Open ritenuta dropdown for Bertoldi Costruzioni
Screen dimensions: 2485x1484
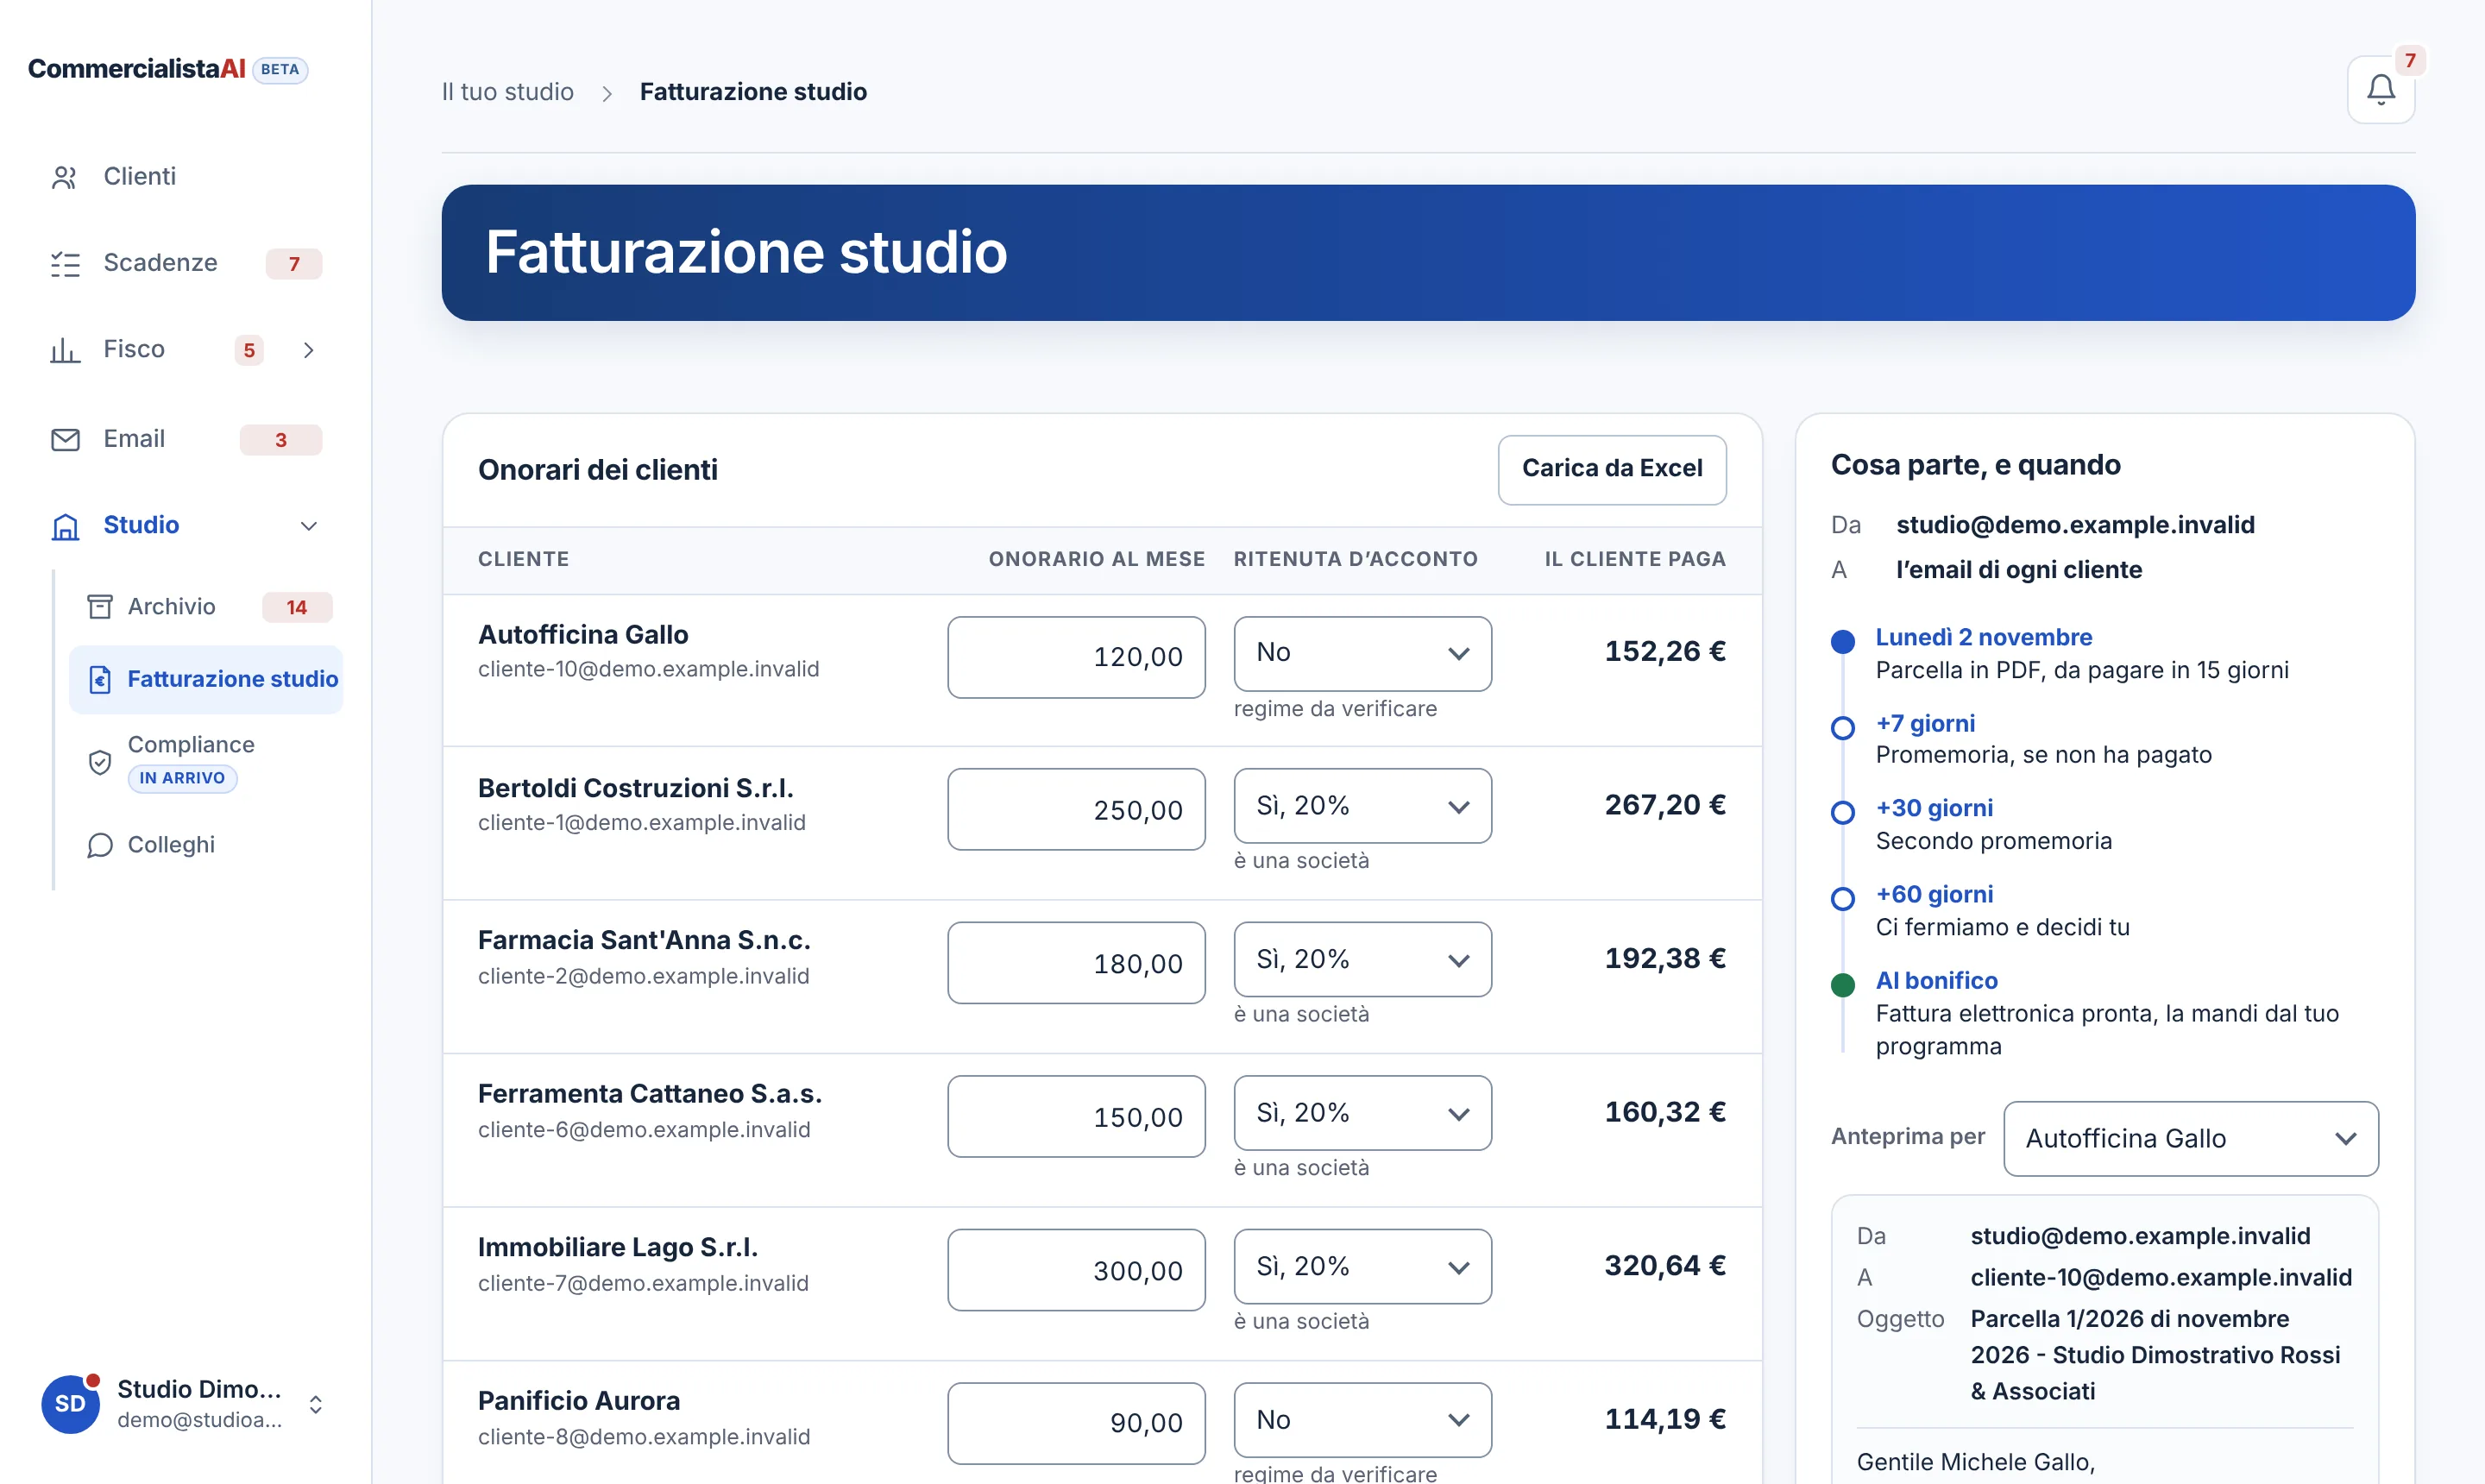[1362, 806]
